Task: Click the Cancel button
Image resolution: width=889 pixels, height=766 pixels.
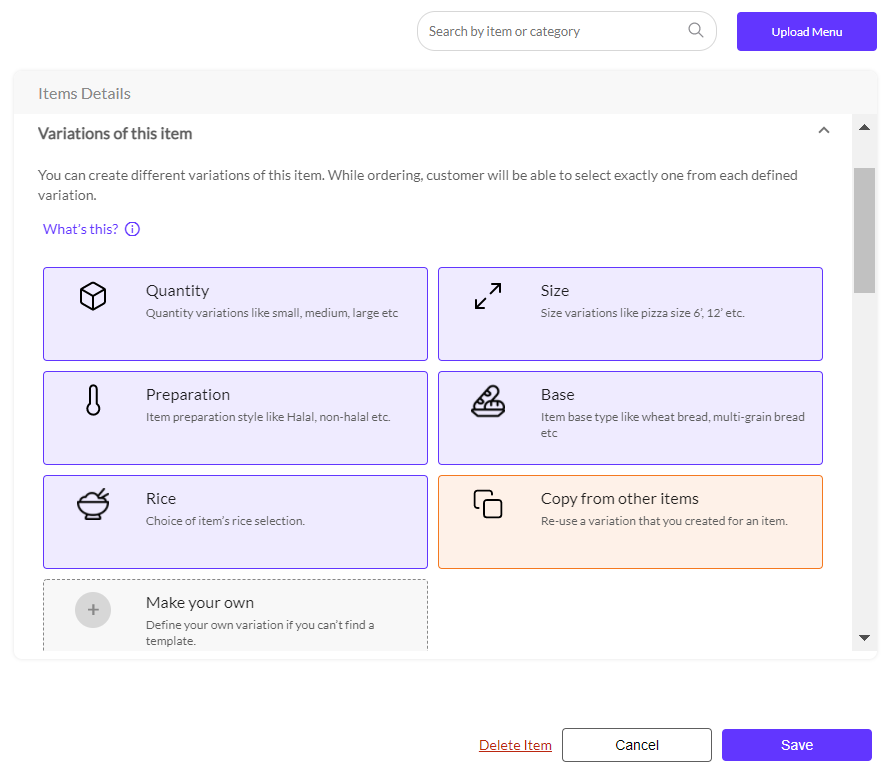Action: pos(636,745)
